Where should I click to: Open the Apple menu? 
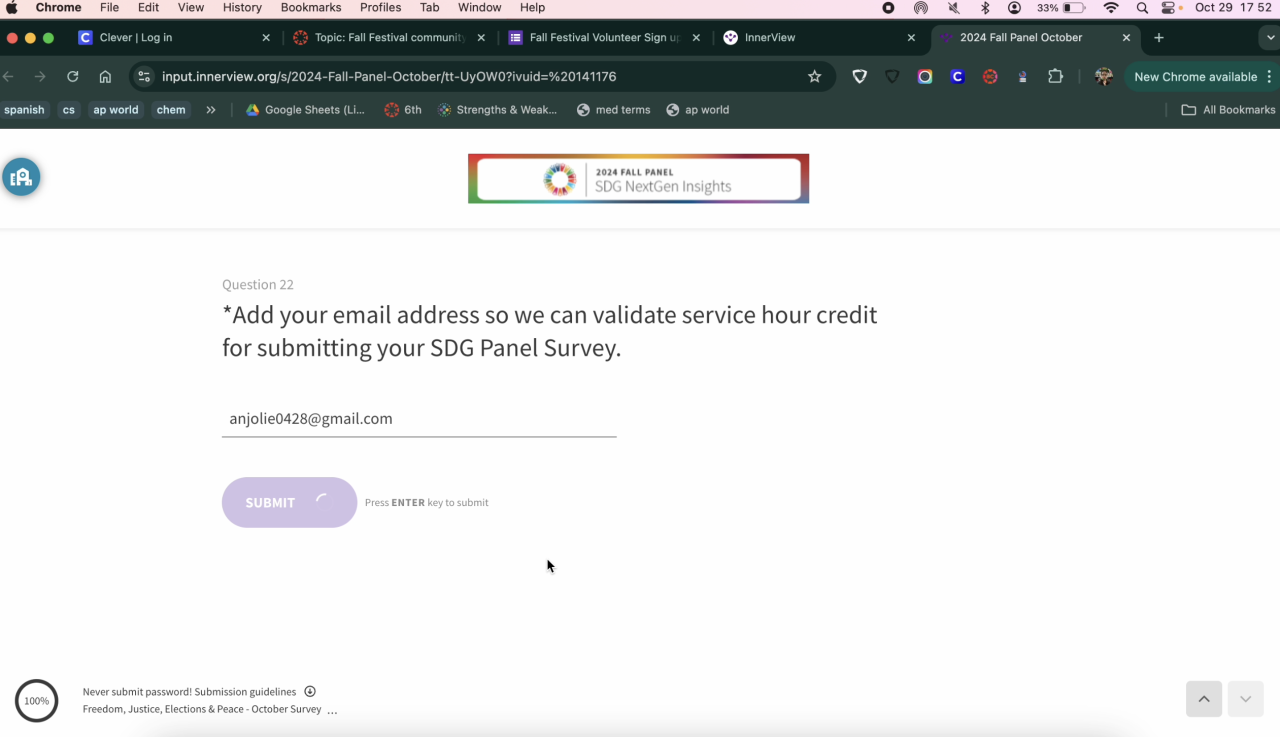pos(12,7)
